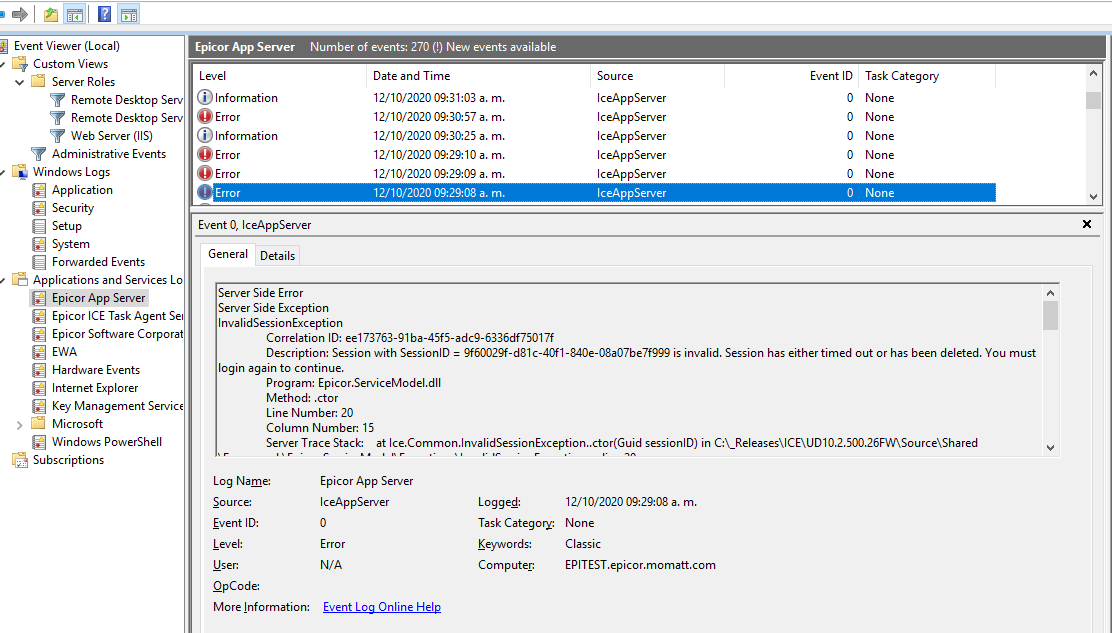Click the Key Management Service log icon
The height and width of the screenshot is (633, 1112).
pyautogui.click(x=39, y=406)
